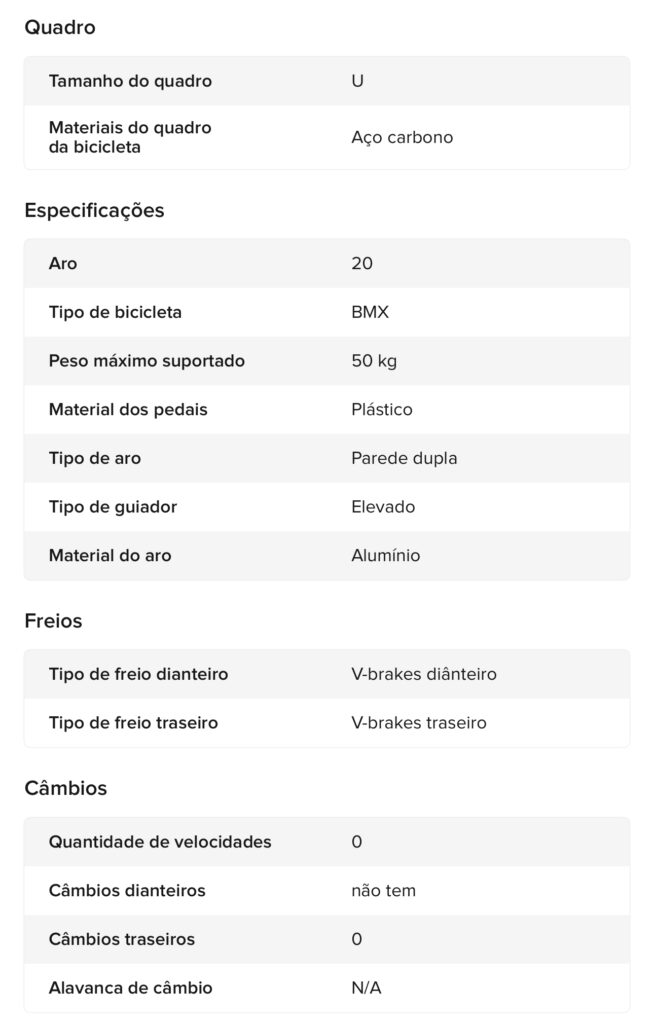
Task: Click the não tem front derailleur value
Action: pyautogui.click(x=384, y=891)
